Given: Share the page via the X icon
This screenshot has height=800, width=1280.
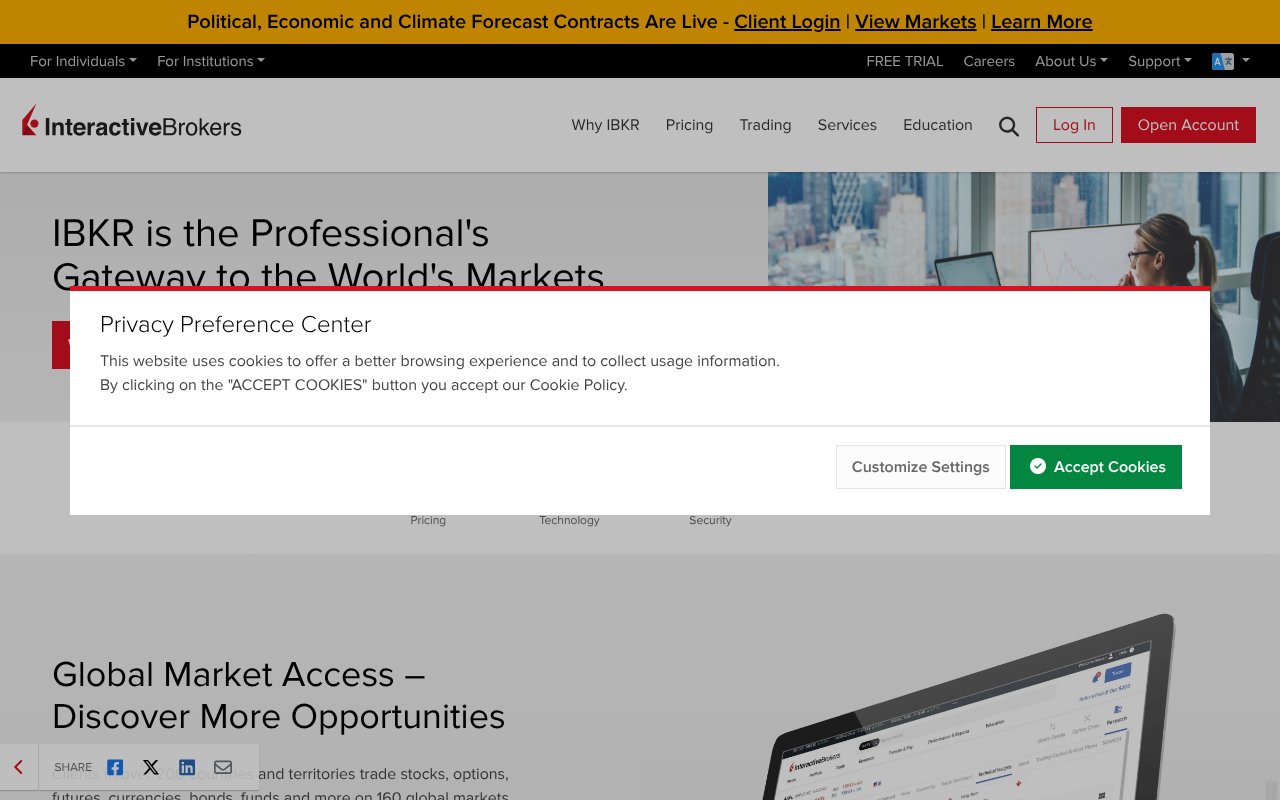Looking at the screenshot, I should click(151, 767).
